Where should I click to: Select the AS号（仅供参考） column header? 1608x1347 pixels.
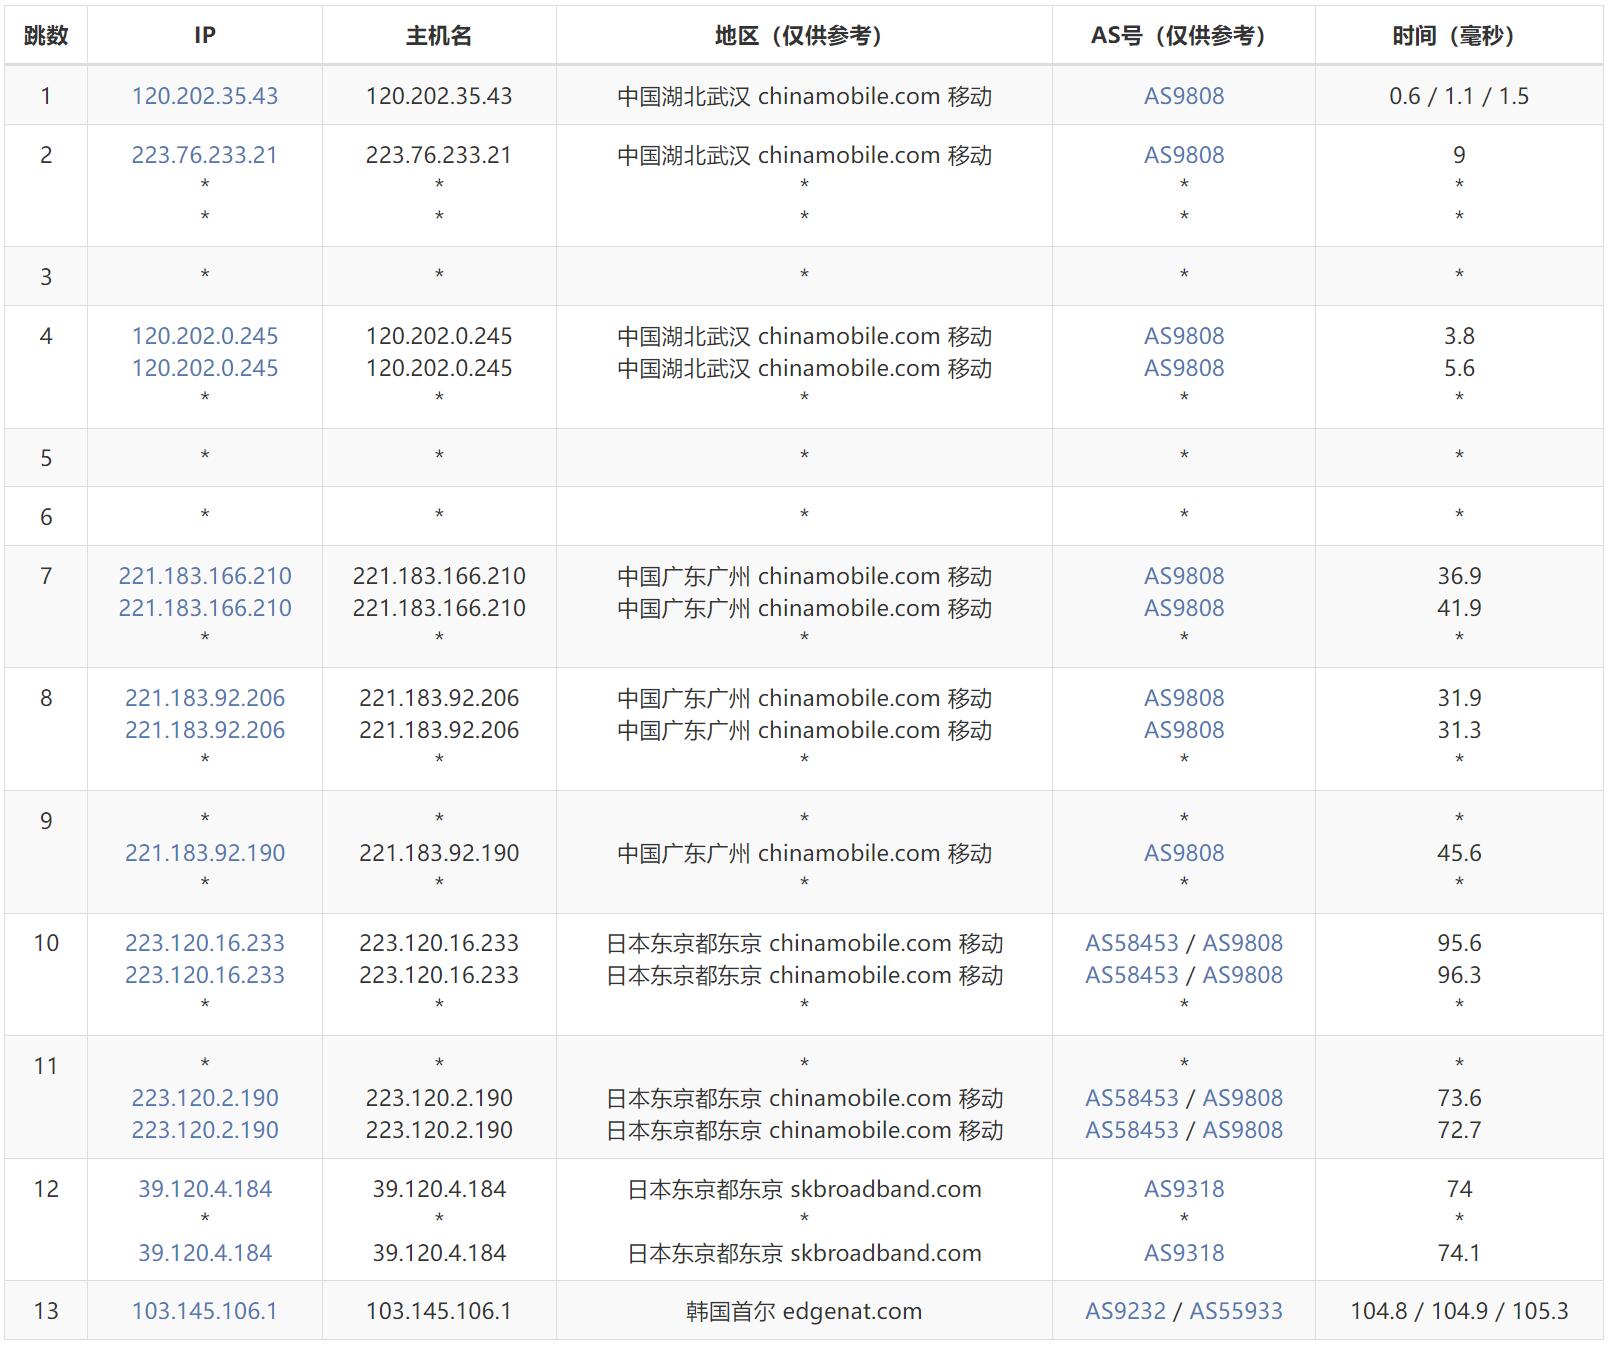(1184, 36)
